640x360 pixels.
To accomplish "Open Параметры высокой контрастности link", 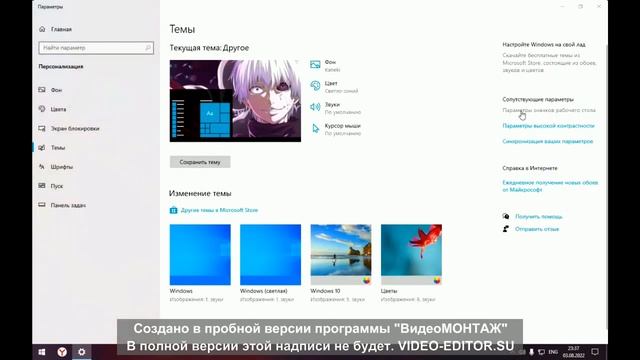I will pos(548,126).
